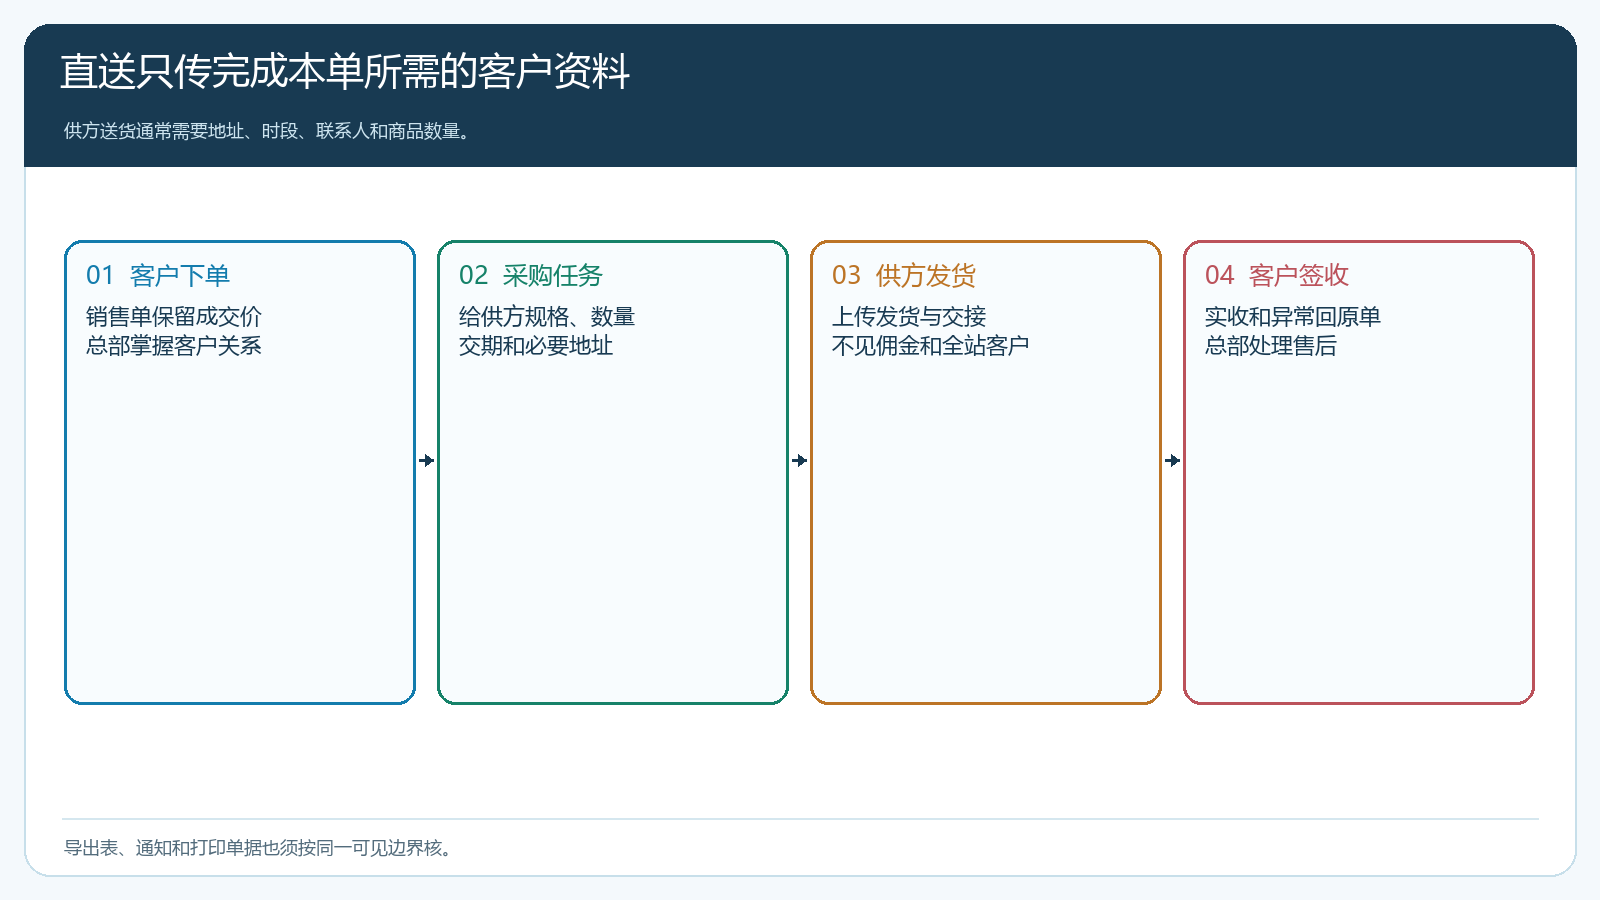Click the arrow between steps 01 and 02
Image resolution: width=1600 pixels, height=900 pixels.
point(427,460)
